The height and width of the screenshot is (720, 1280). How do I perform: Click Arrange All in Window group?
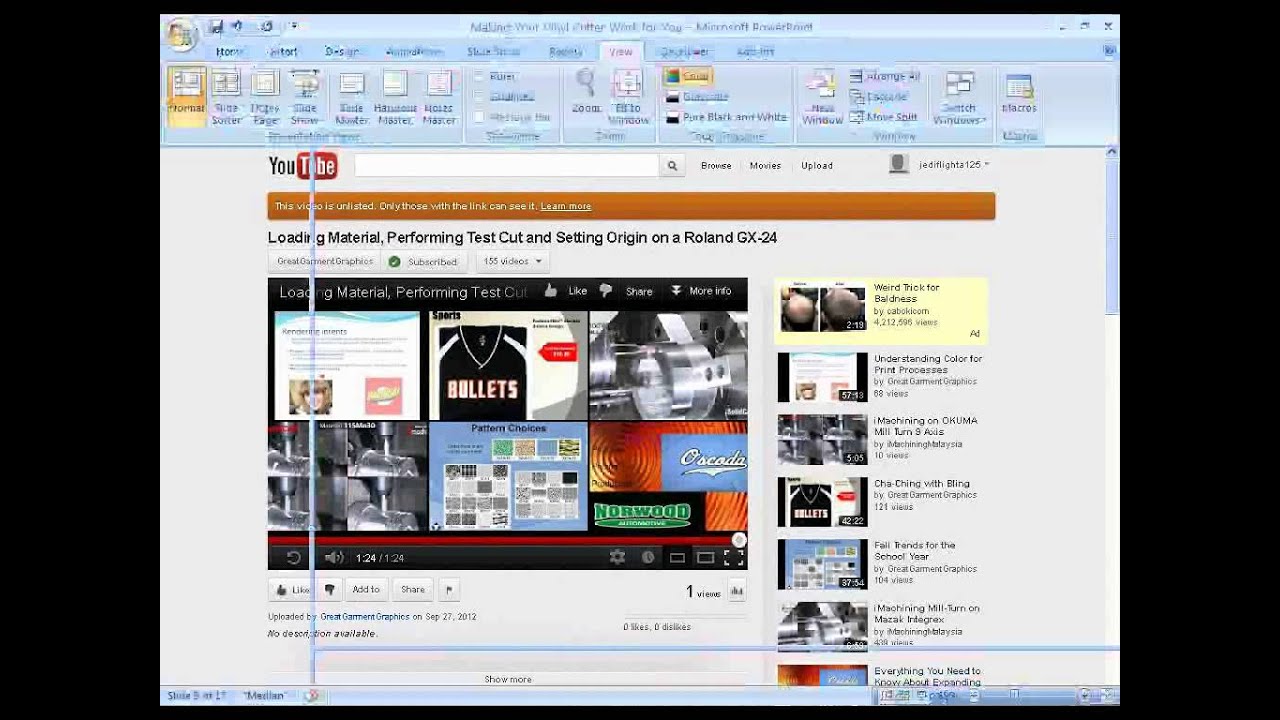pos(884,76)
